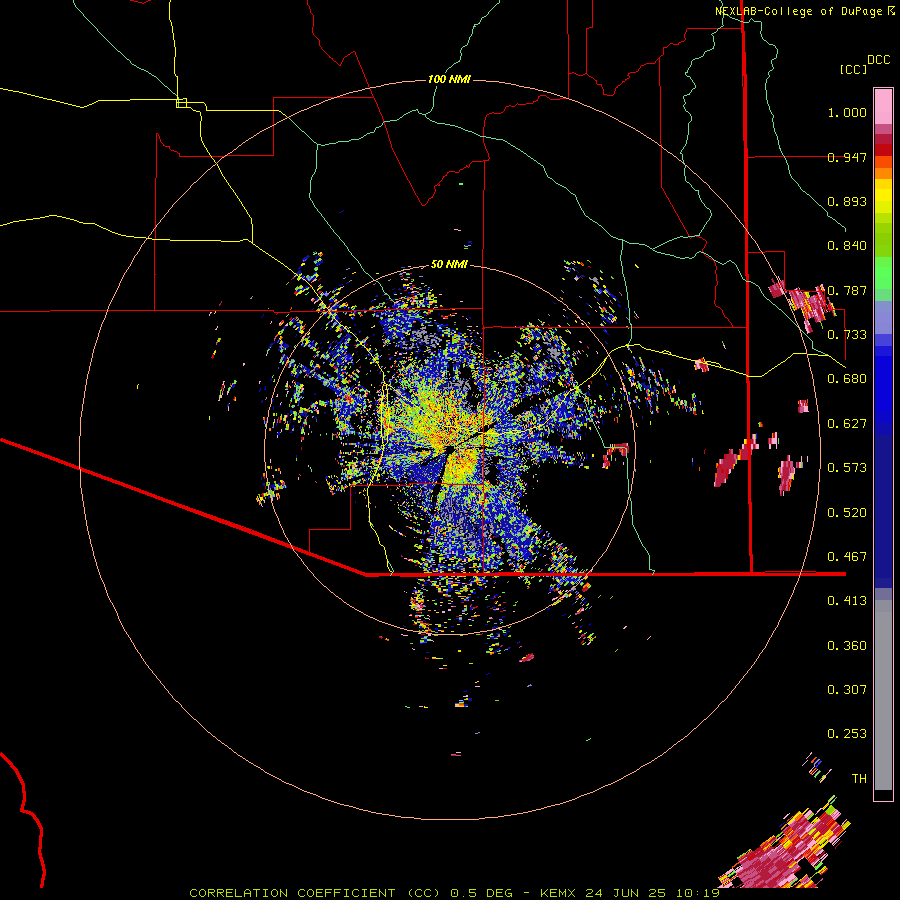Screen dimensions: 900x900
Task: Click the 0.520 scale value
Action: (847, 513)
